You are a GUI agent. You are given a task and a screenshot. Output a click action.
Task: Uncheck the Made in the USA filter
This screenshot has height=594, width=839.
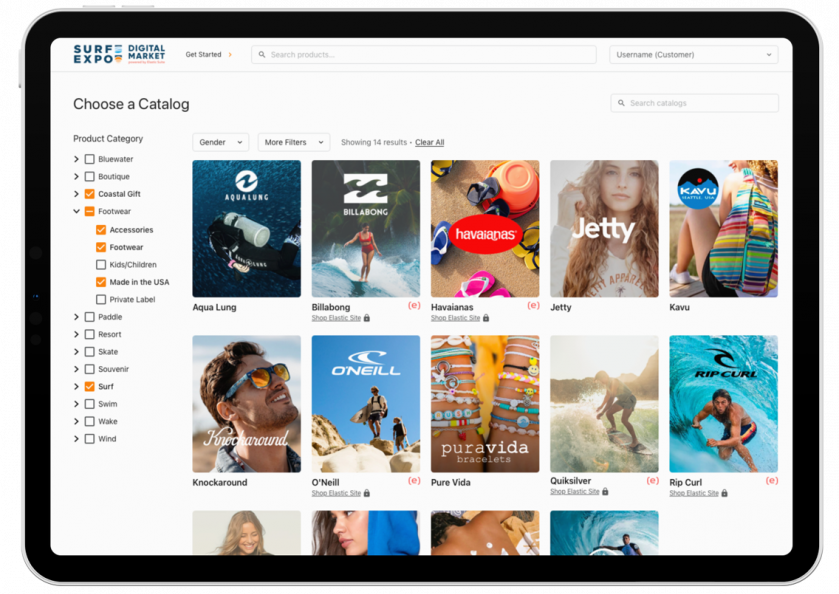(101, 282)
